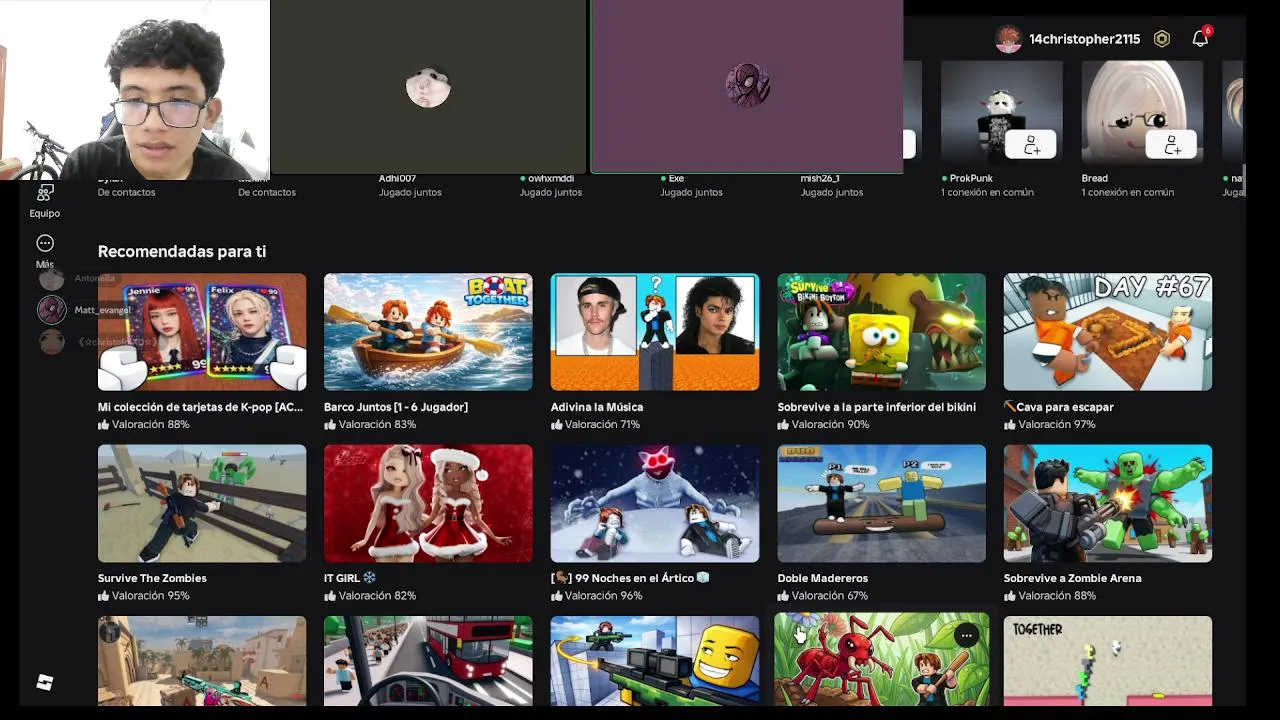Open the Mi colección de tarjetas de K-pop game
The width and height of the screenshot is (1280, 720).
[202, 332]
